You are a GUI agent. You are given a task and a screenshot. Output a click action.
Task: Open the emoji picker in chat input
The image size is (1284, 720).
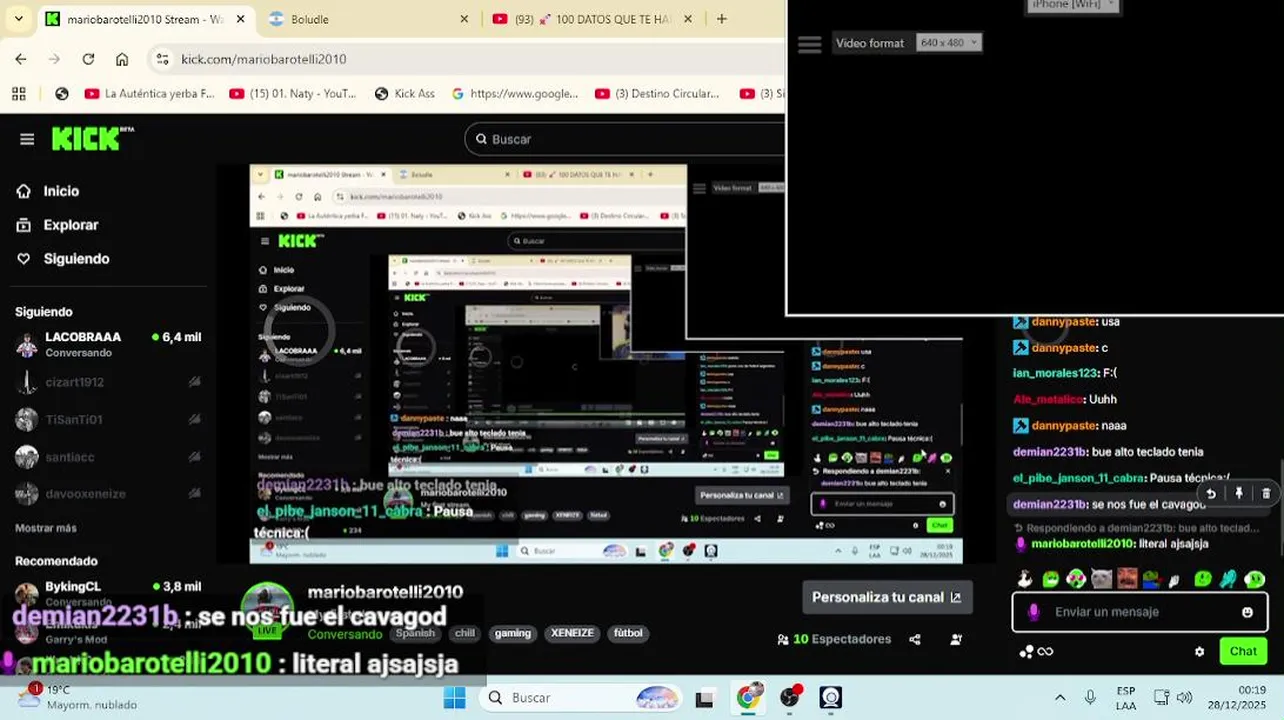click(1247, 612)
